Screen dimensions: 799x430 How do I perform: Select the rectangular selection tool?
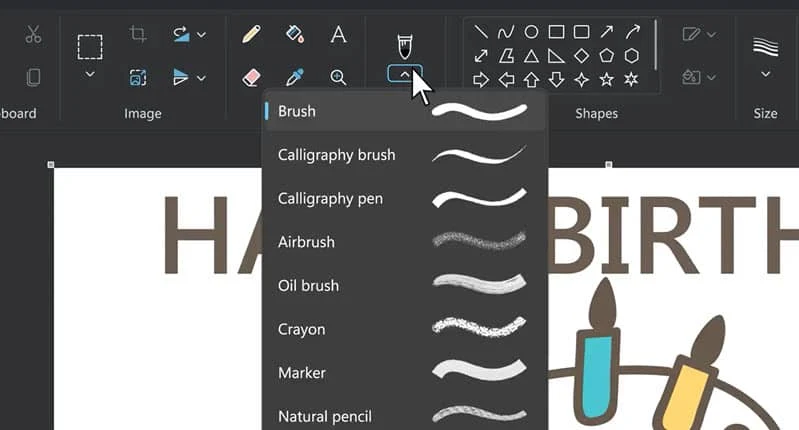tap(90, 47)
